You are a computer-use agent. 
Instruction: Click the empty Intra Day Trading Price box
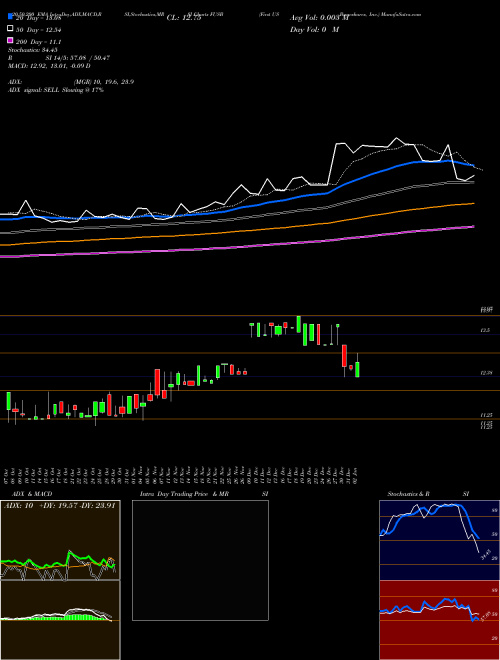coord(200,560)
